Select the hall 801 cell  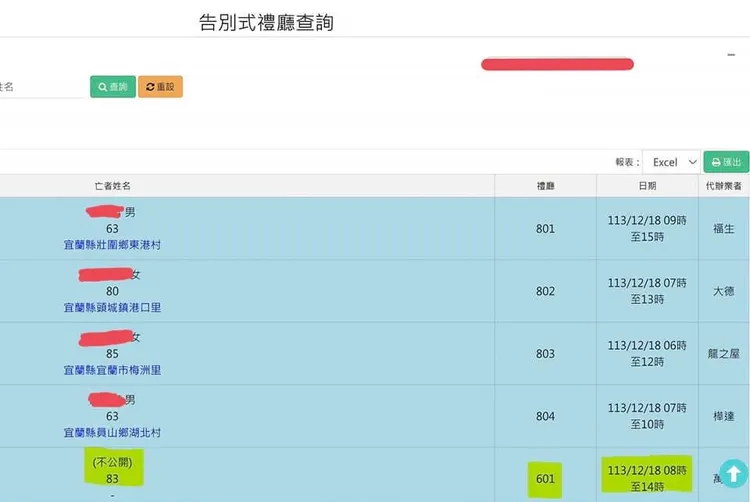(545, 229)
